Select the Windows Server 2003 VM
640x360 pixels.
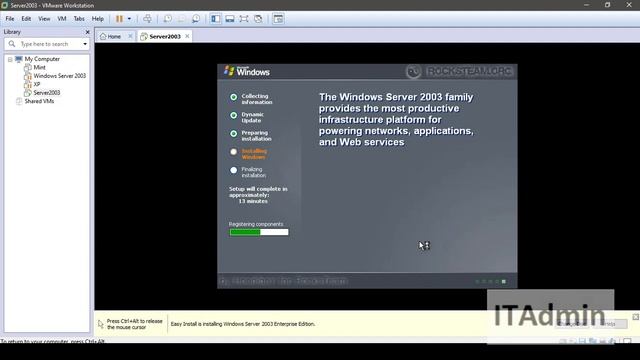pos(60,76)
